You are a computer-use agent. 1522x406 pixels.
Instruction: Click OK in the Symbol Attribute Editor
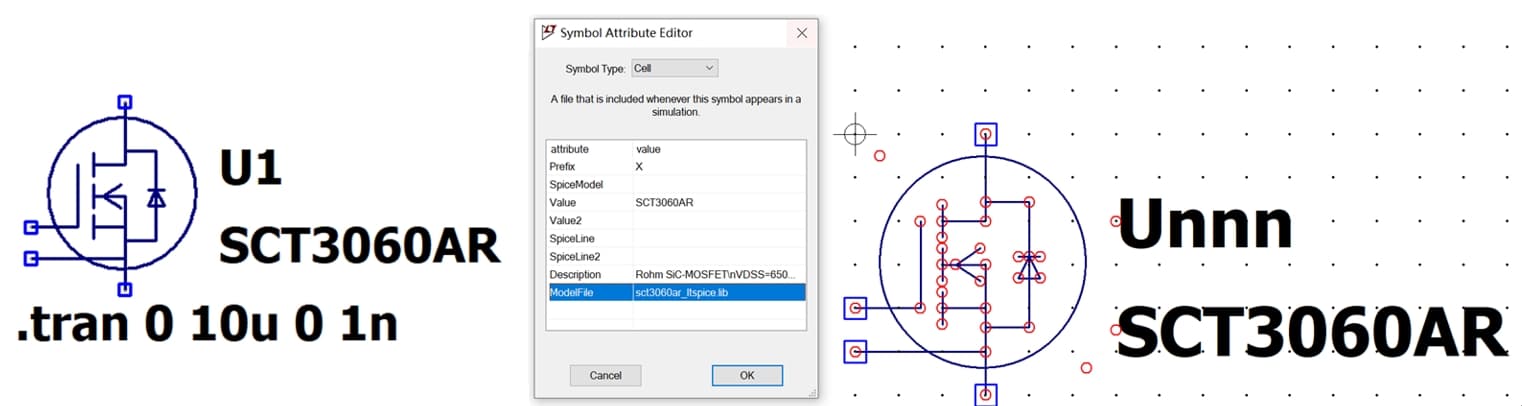747,375
